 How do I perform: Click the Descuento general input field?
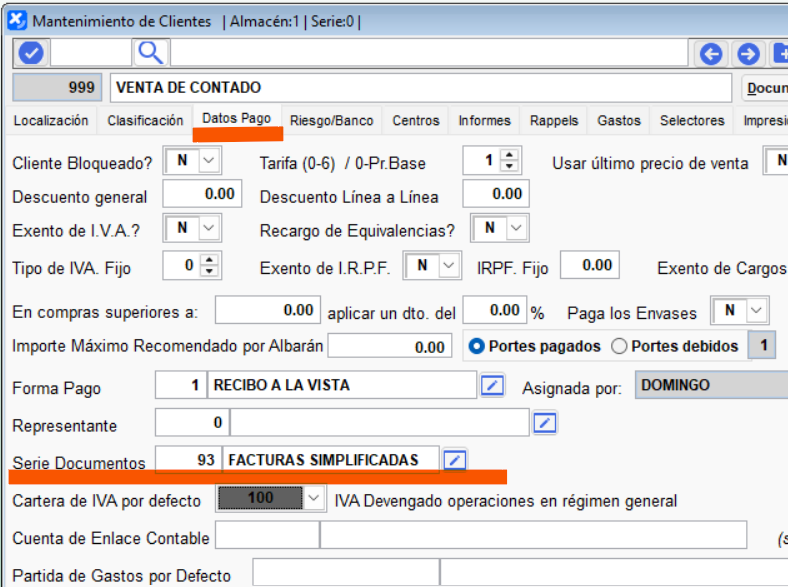(201, 195)
